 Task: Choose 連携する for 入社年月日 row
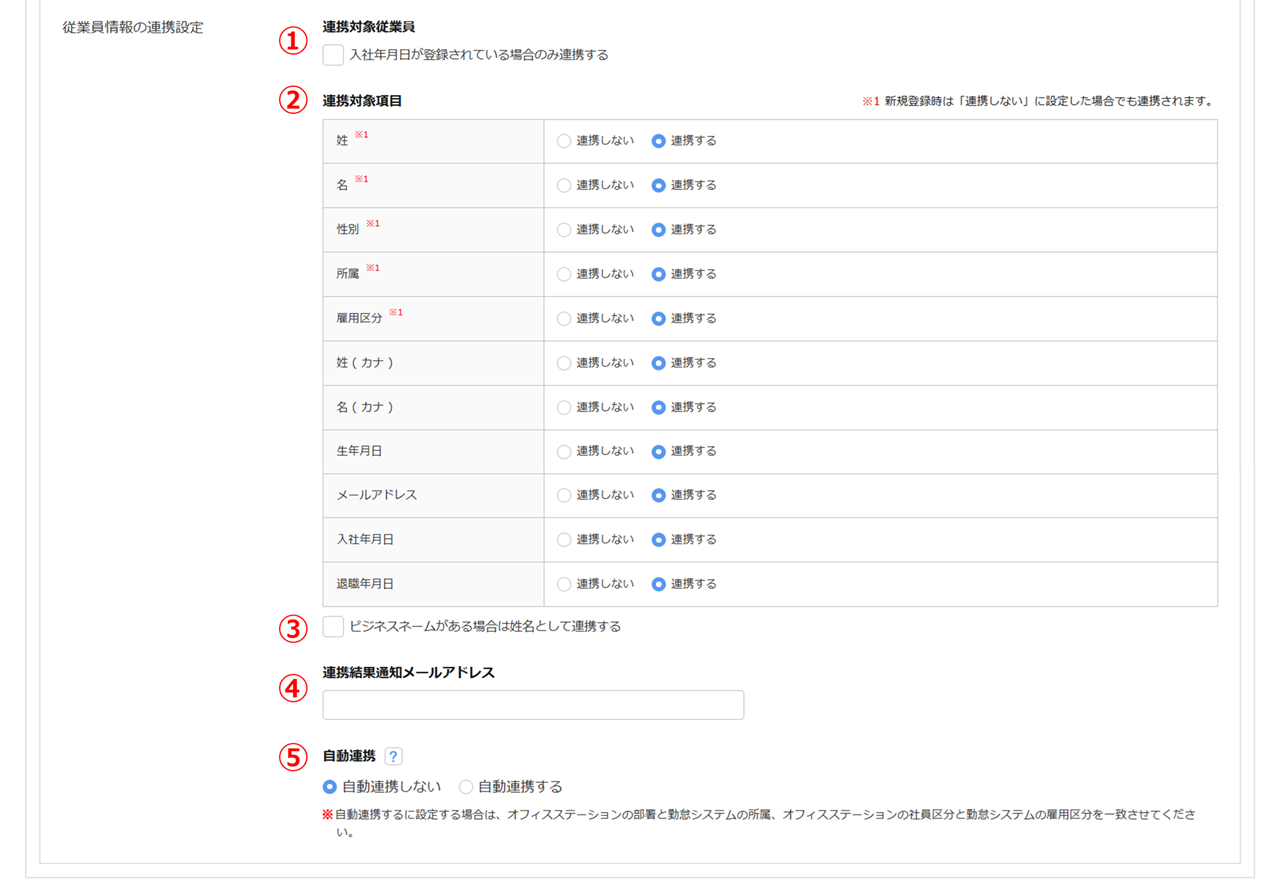tap(658, 539)
